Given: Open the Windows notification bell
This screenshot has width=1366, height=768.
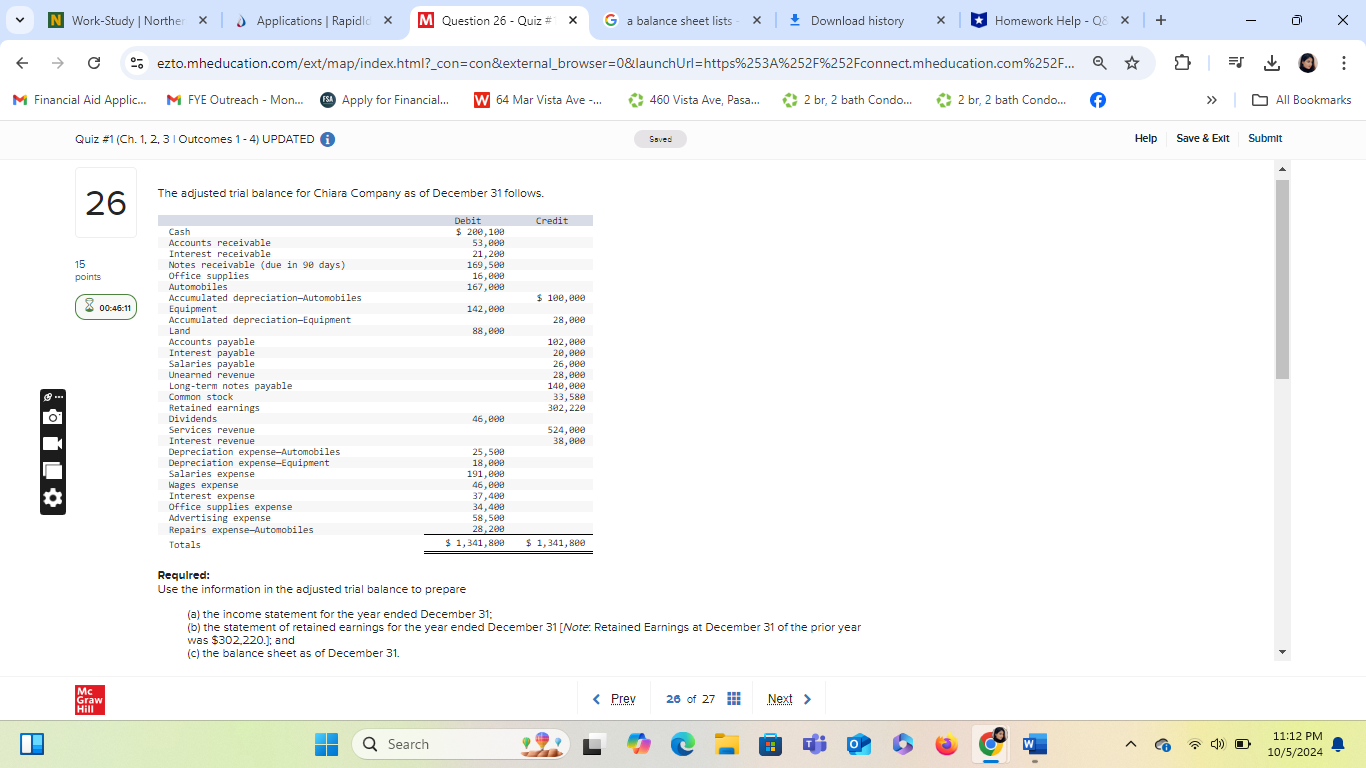Looking at the screenshot, I should (1337, 744).
